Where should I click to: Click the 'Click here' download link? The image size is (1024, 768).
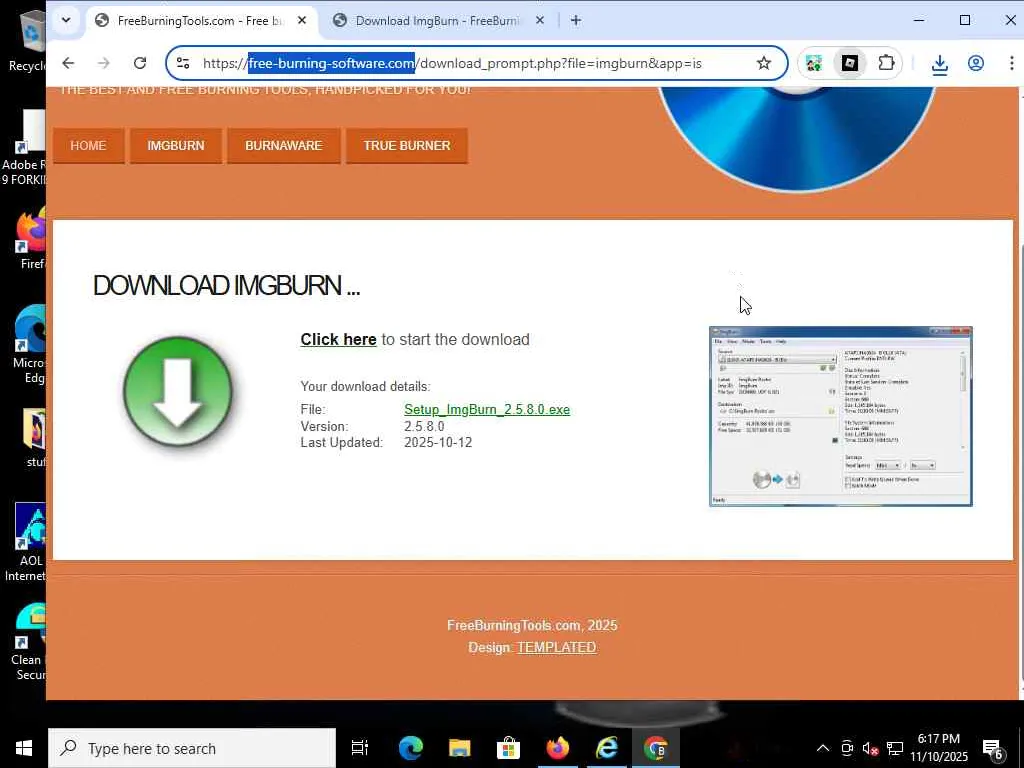point(338,340)
